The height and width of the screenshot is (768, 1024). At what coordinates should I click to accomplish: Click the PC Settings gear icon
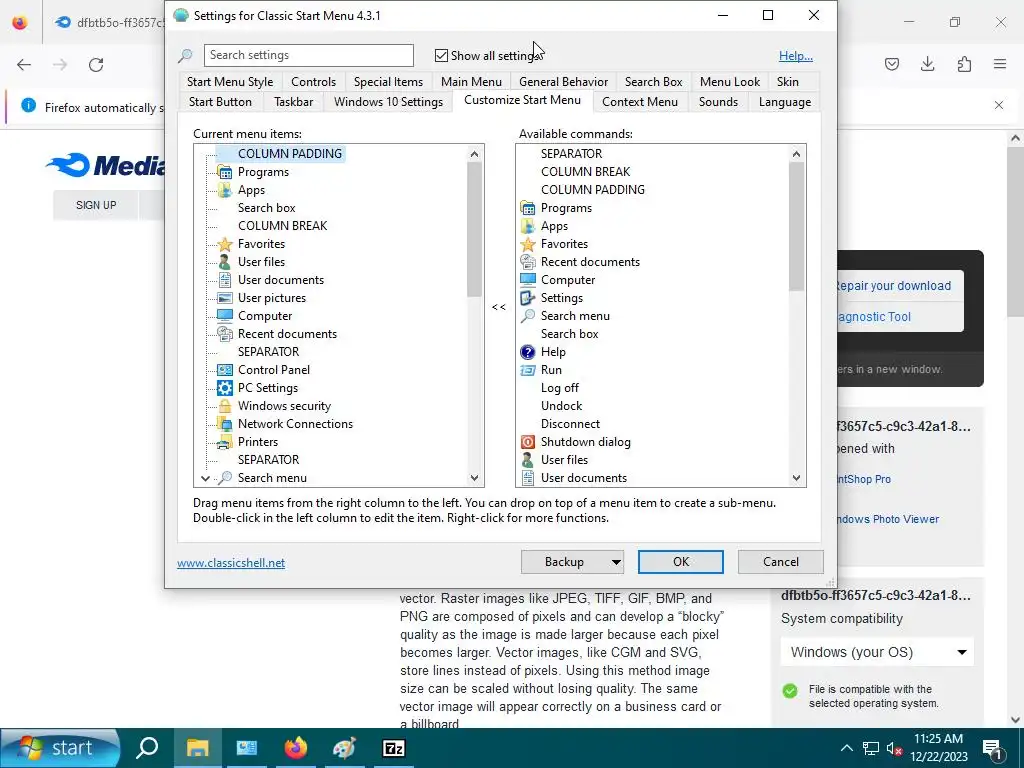point(225,388)
